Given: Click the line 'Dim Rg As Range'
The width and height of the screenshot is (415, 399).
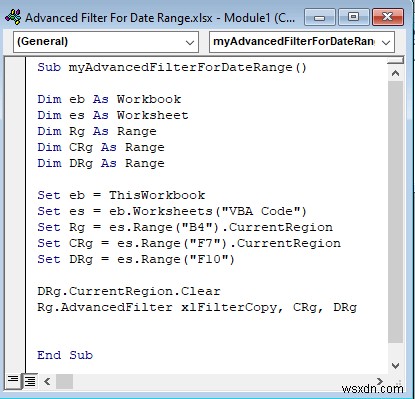Looking at the screenshot, I should click(x=97, y=131).
